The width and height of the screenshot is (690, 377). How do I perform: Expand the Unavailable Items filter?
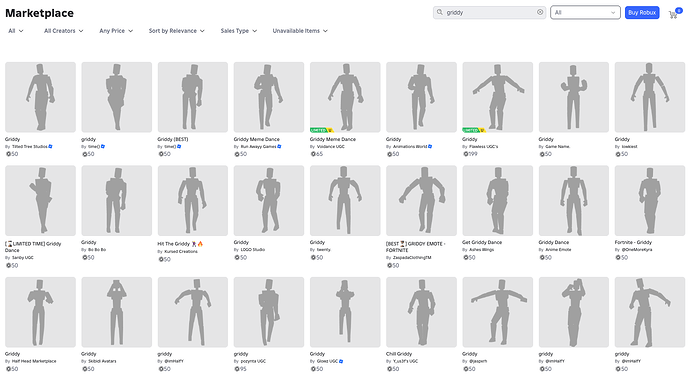point(300,31)
